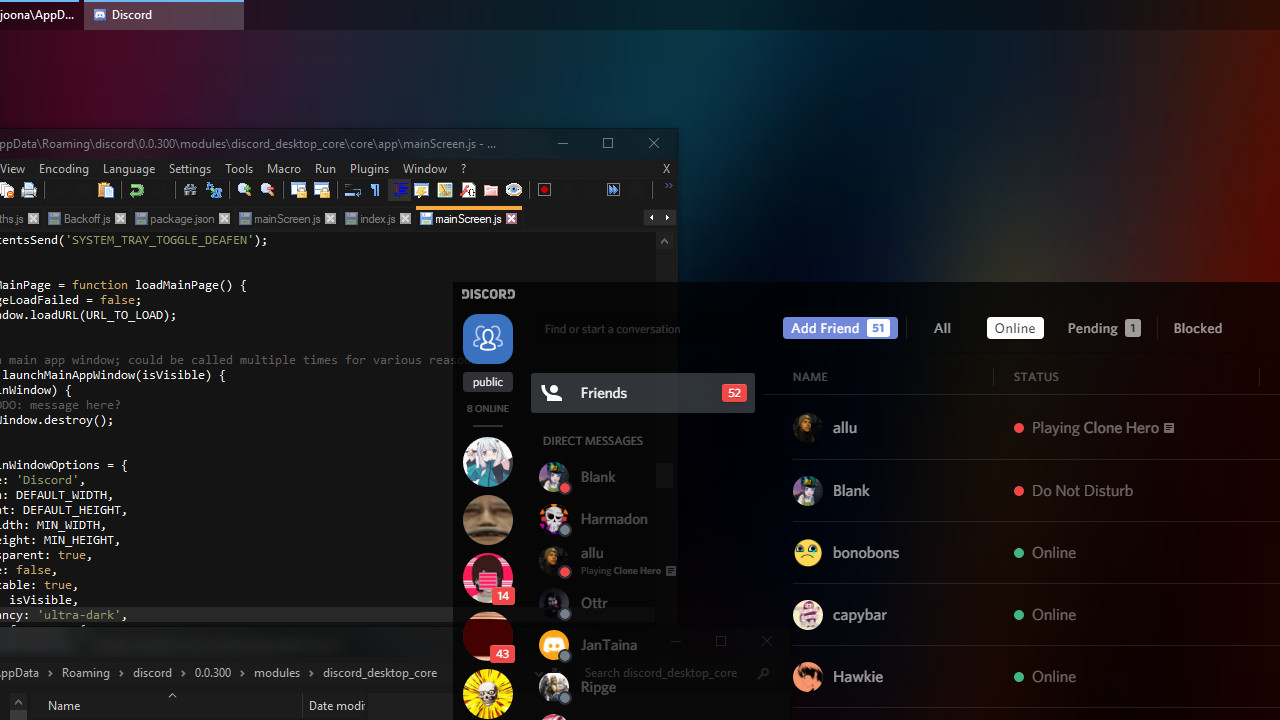Open the Macro menu
This screenshot has height=720, width=1280.
284,168
